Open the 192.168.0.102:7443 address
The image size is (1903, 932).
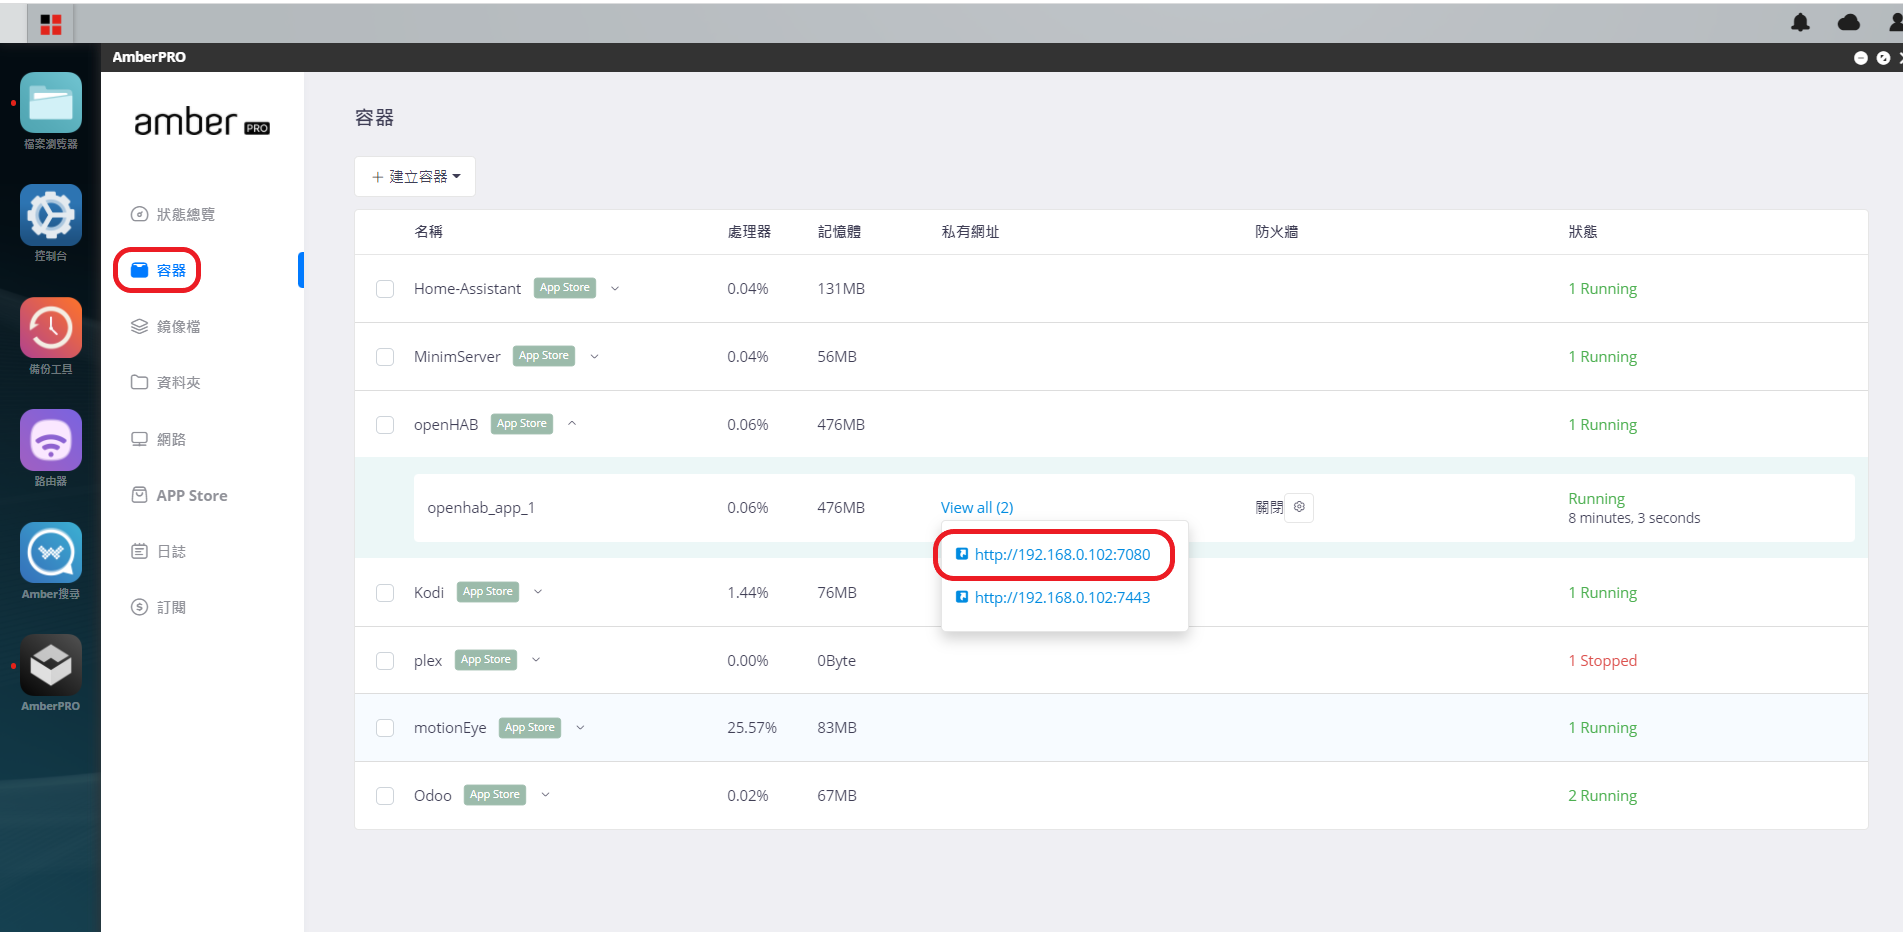tap(1062, 597)
